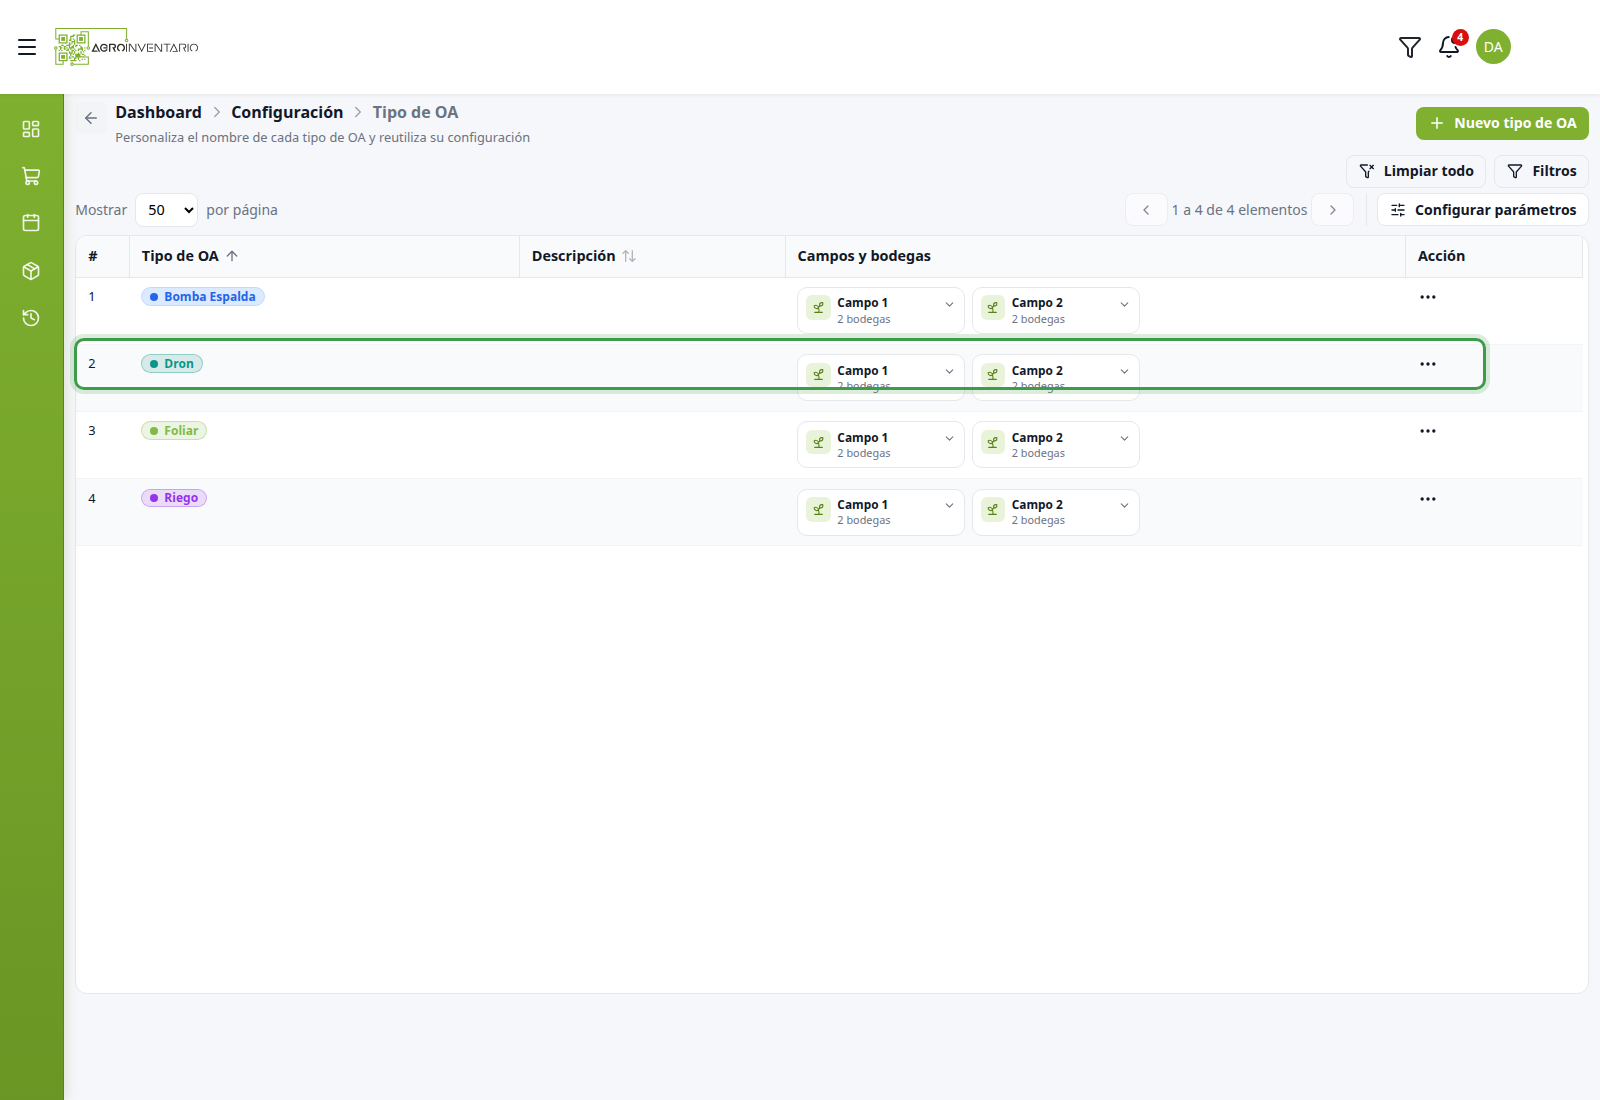1600x1100 pixels.
Task: Click the AgroInventario logo
Action: click(126, 47)
